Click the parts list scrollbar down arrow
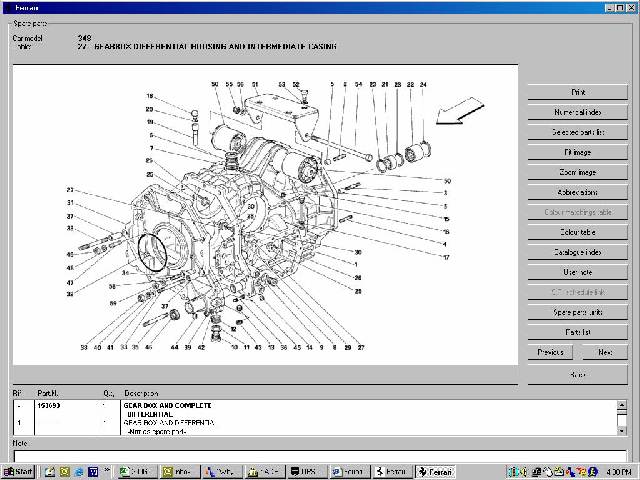Screen dimensions: 640x480 pos(622,431)
